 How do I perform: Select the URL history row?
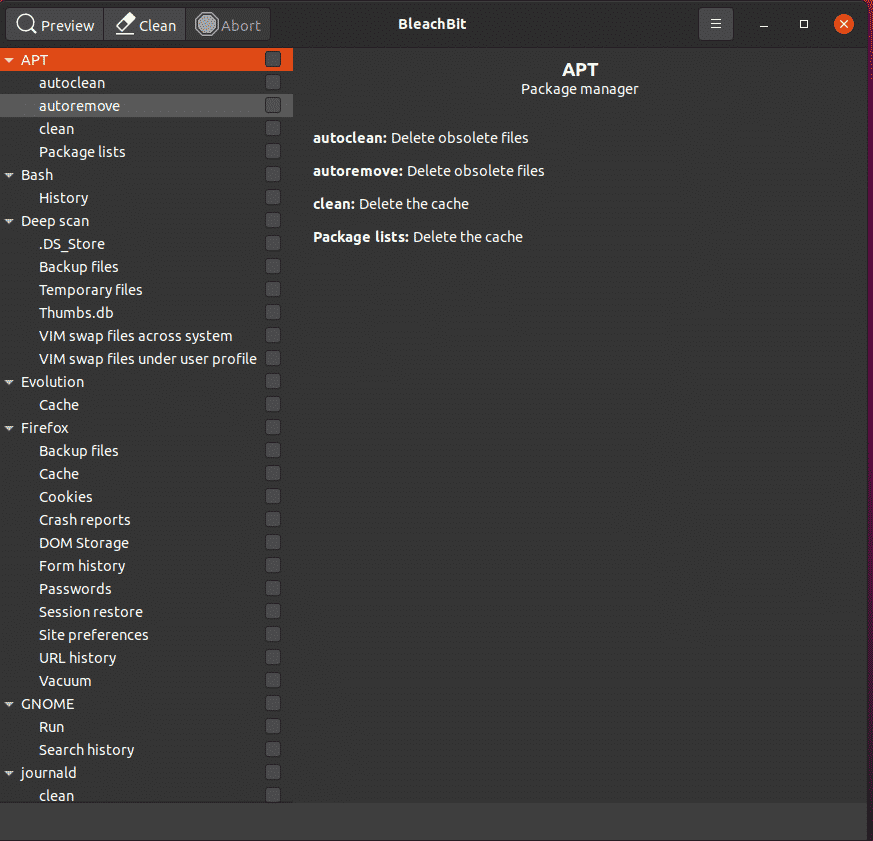click(x=146, y=657)
